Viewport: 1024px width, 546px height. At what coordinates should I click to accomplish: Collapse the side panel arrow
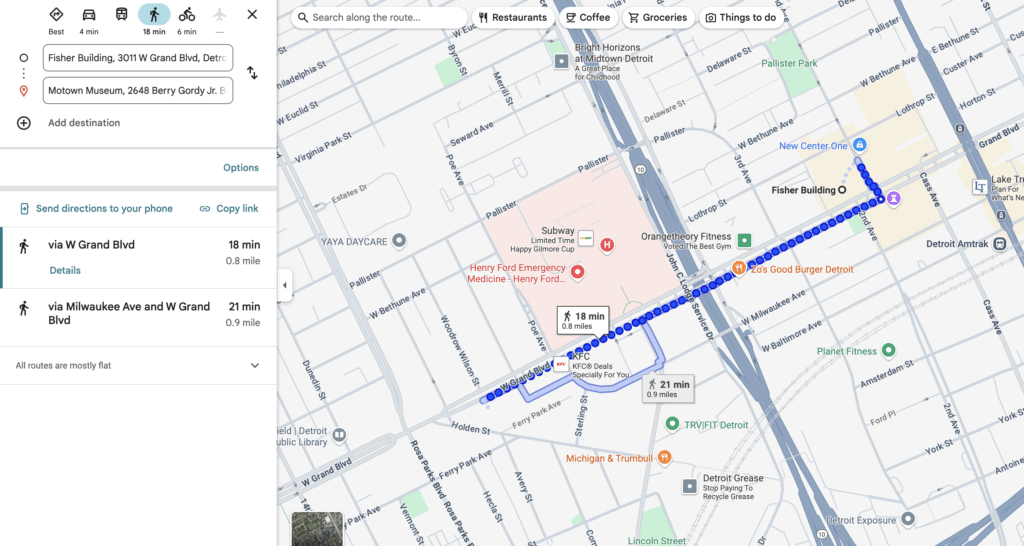pyautogui.click(x=284, y=285)
